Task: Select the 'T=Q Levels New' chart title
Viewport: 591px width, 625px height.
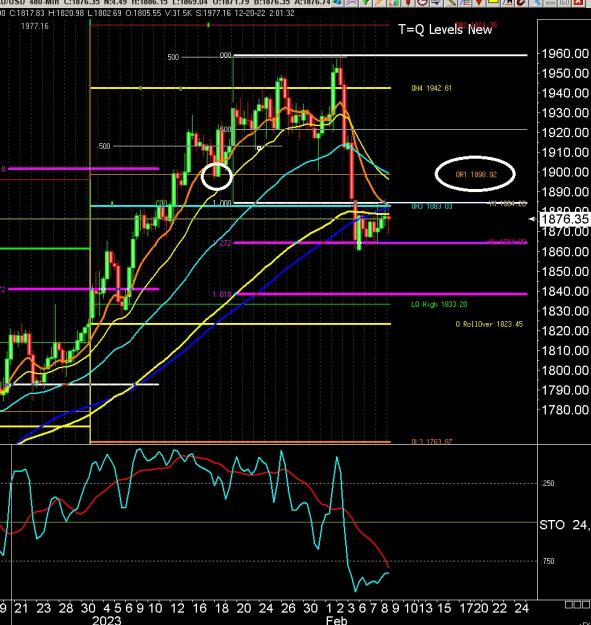Action: (445, 29)
